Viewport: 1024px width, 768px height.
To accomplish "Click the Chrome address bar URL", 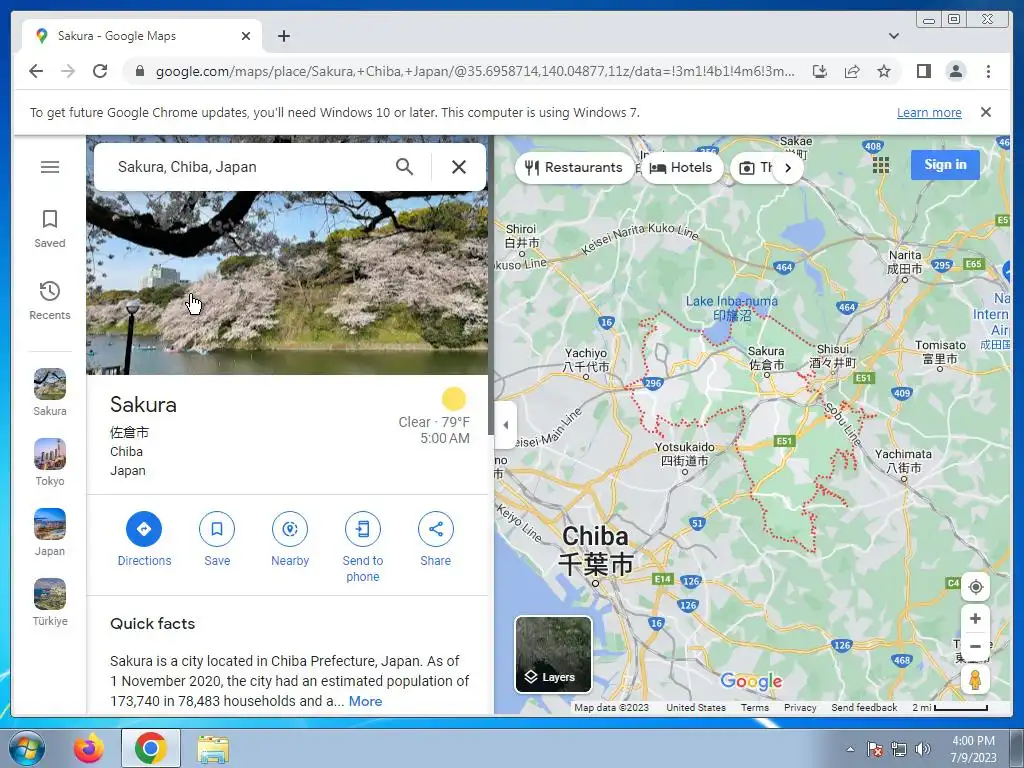I will [x=475, y=72].
